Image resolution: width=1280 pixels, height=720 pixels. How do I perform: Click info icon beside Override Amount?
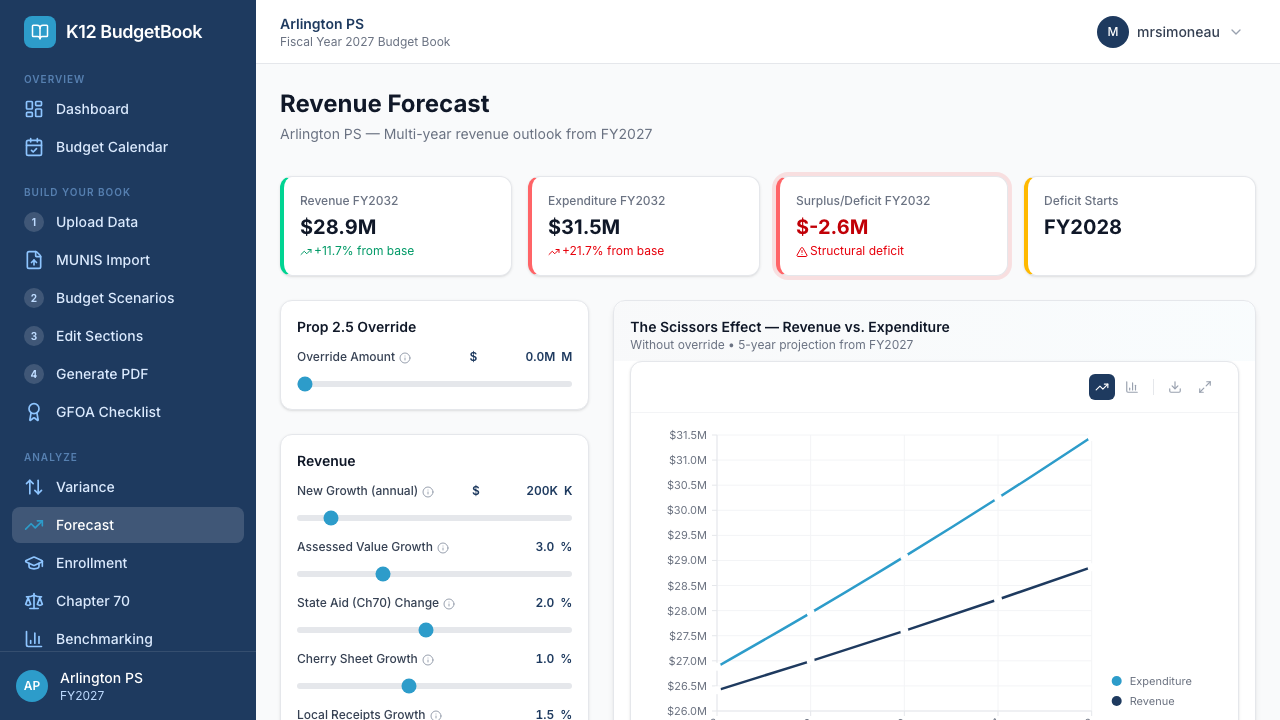pos(405,358)
